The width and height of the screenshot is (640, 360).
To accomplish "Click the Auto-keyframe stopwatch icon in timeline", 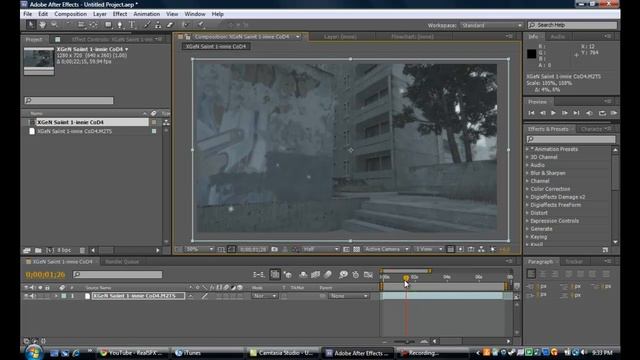I will tap(356, 275).
